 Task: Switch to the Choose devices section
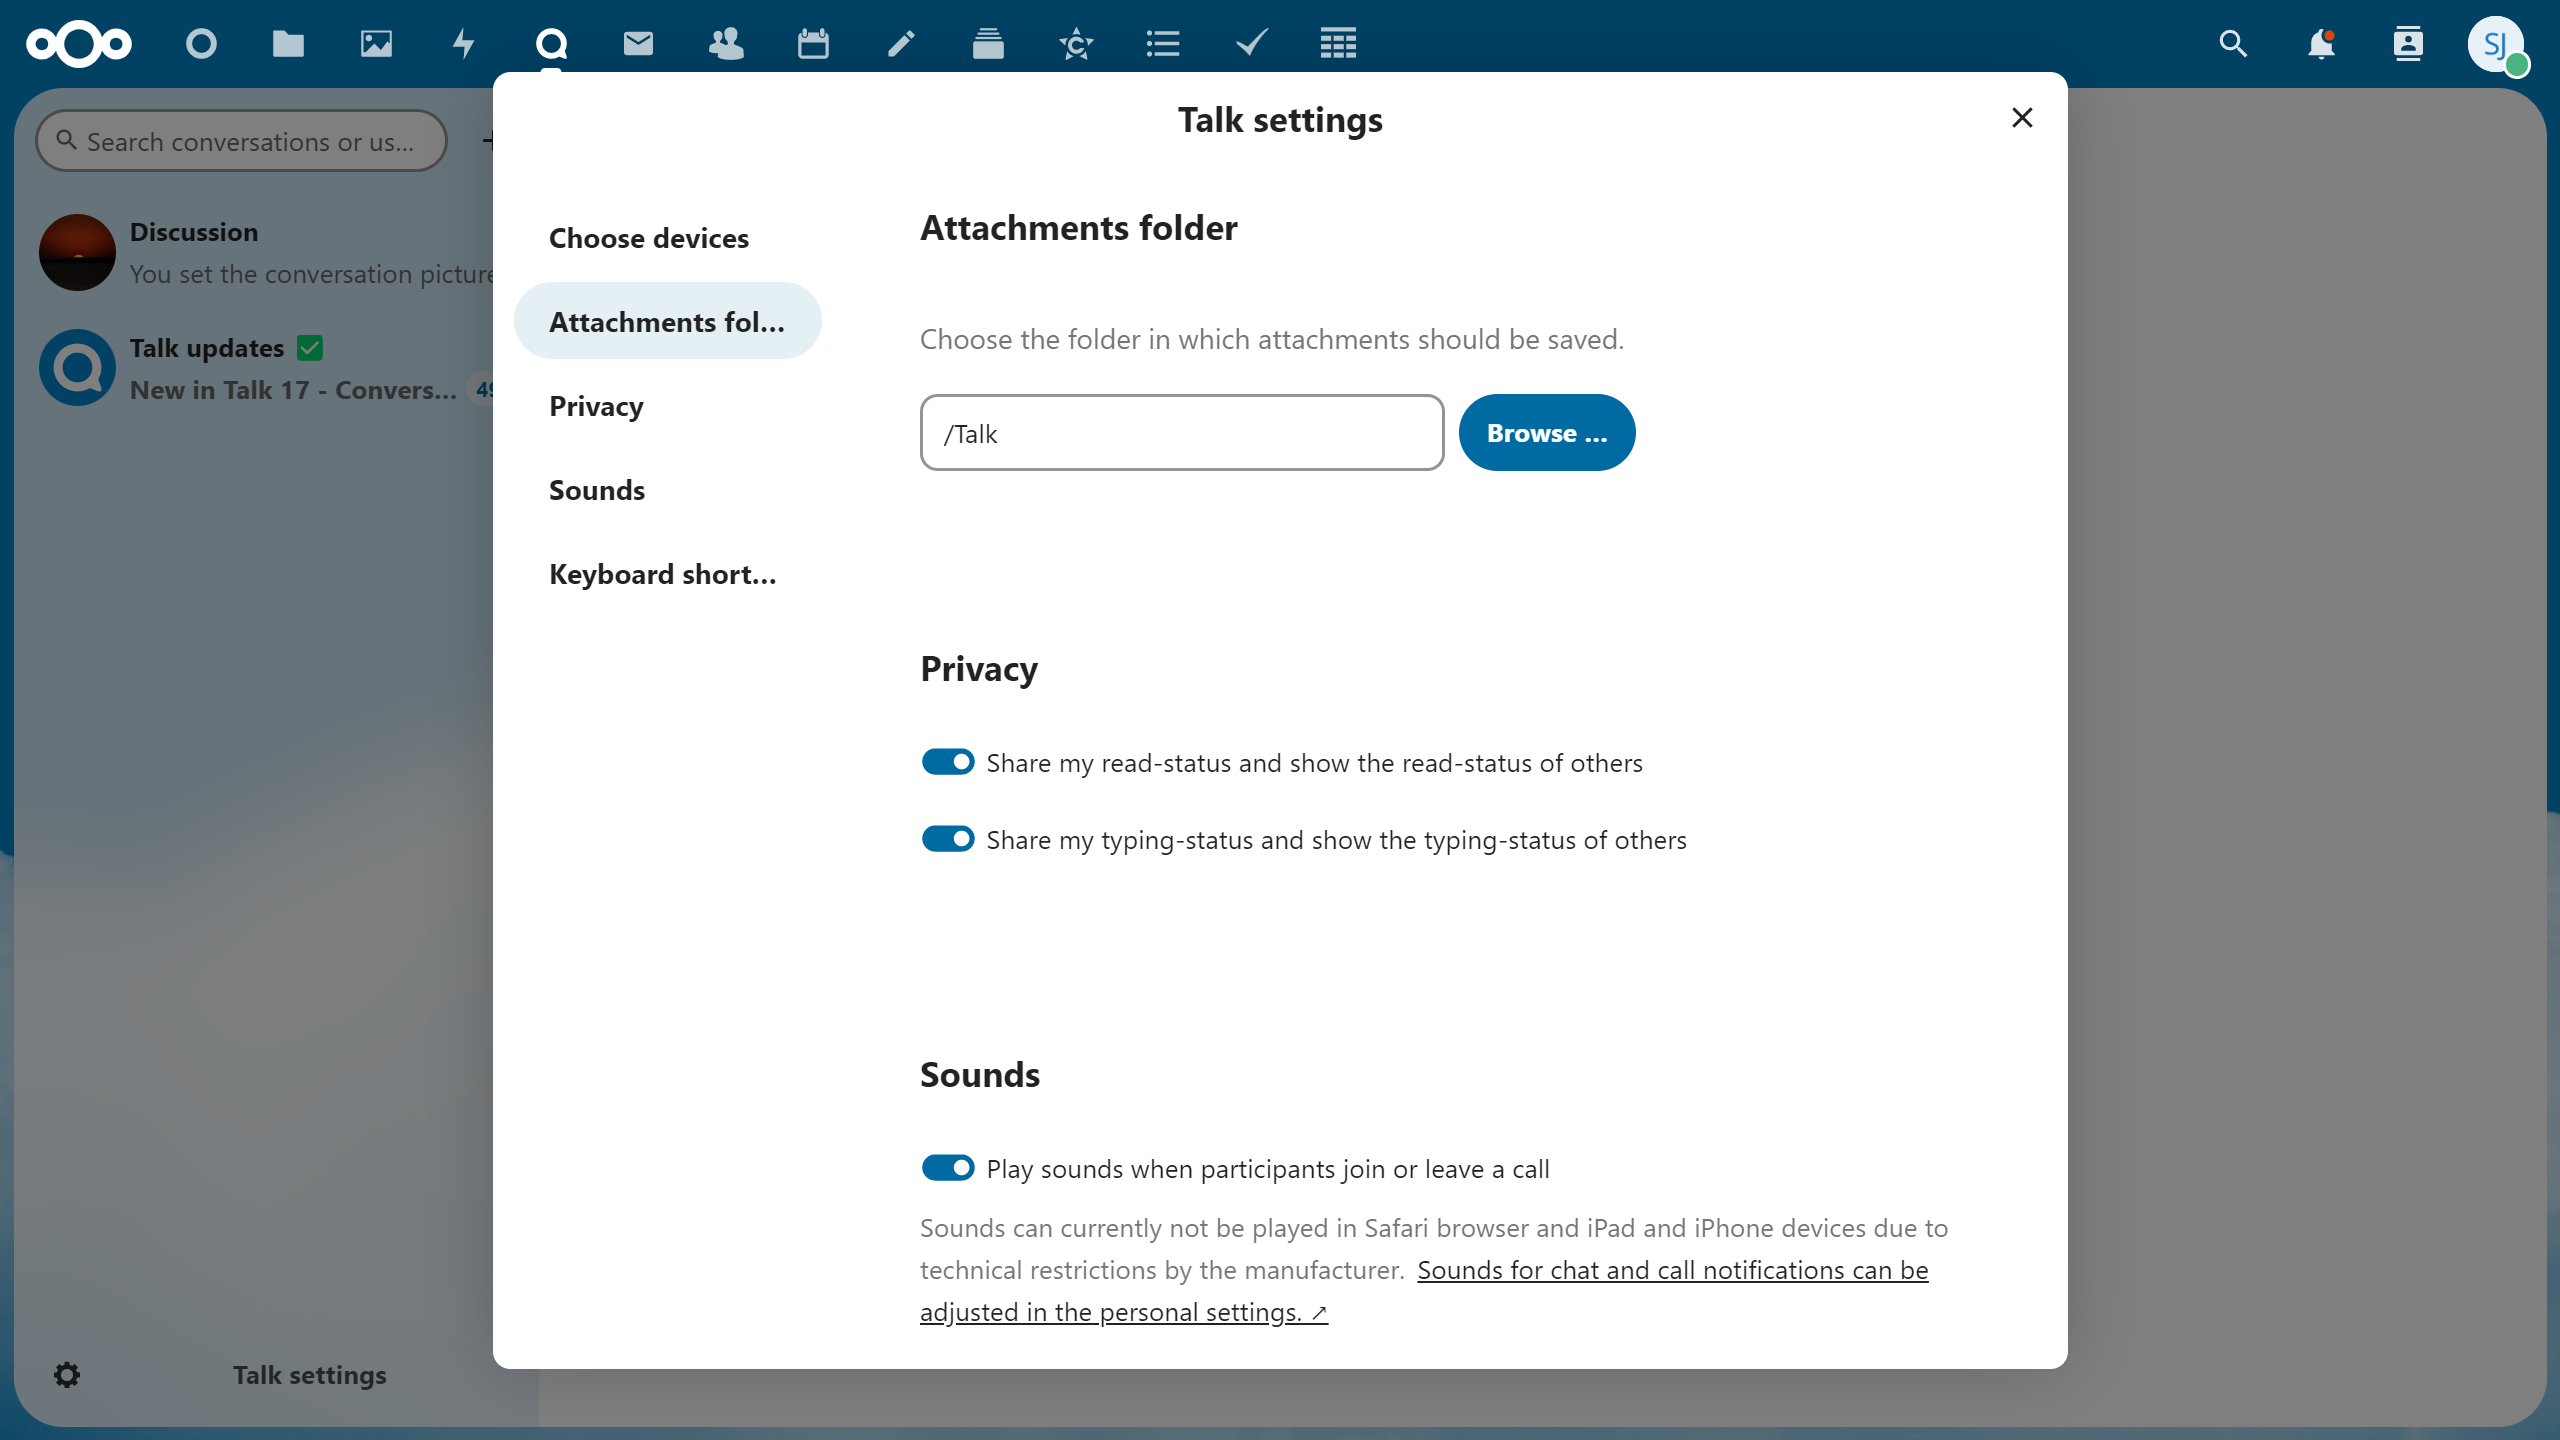click(648, 238)
